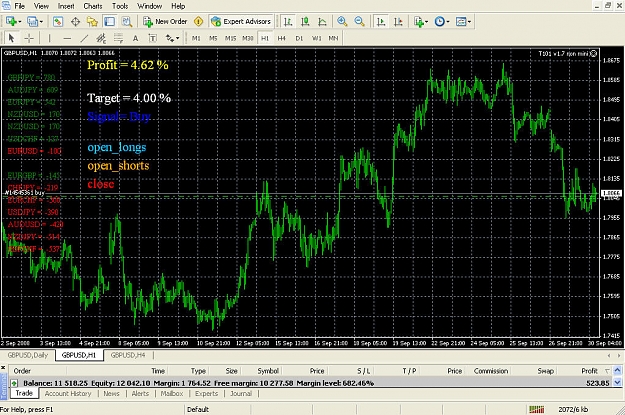Select the arrows drawing tool
625x415 pixels.
170,38
